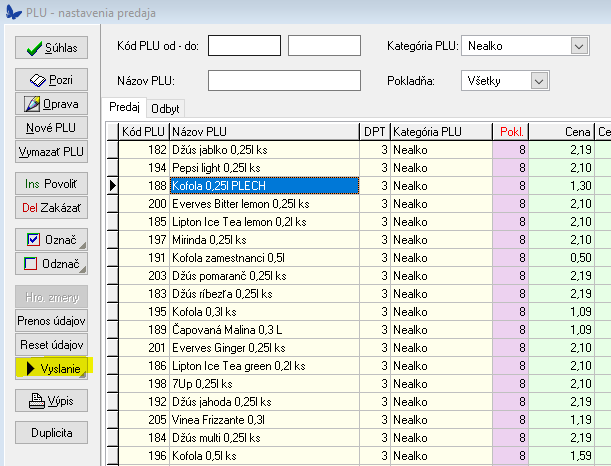Select the Predaj tab
The image size is (611, 466).
click(124, 108)
